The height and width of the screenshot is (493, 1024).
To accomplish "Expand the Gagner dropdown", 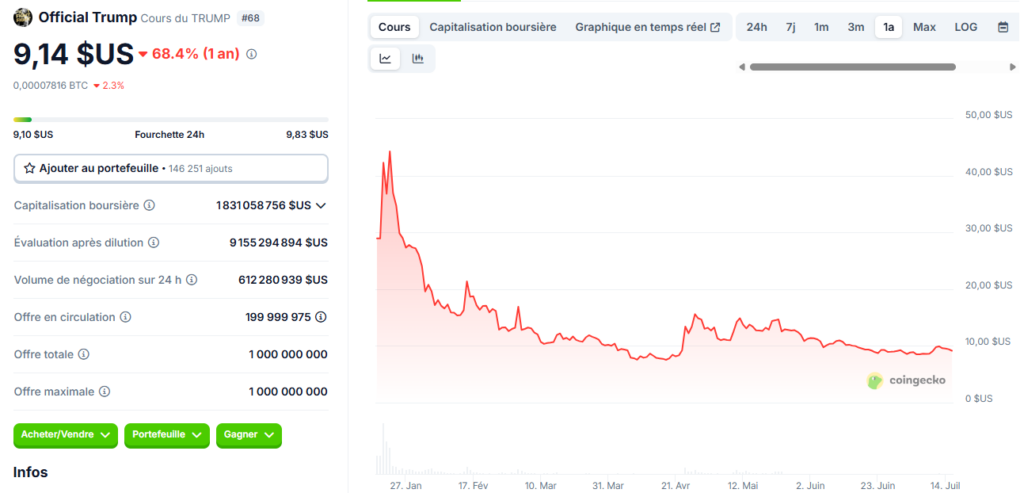I will click(x=248, y=435).
